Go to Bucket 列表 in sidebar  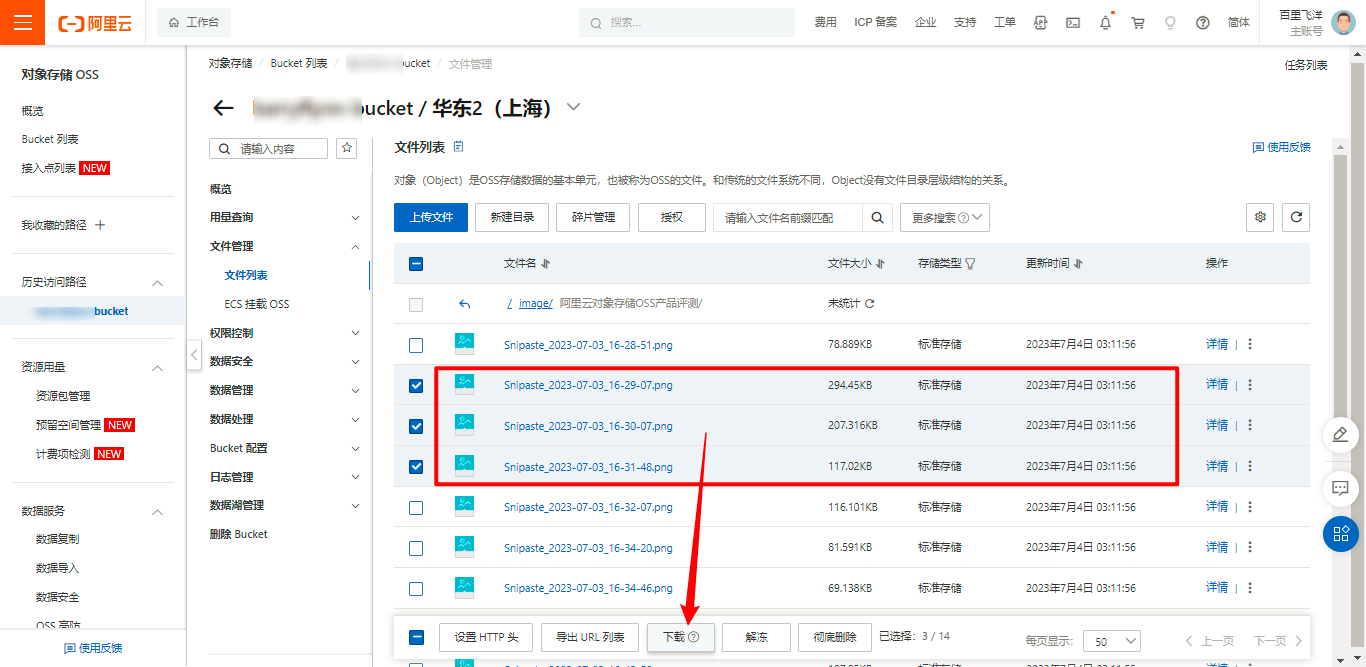(x=50, y=139)
